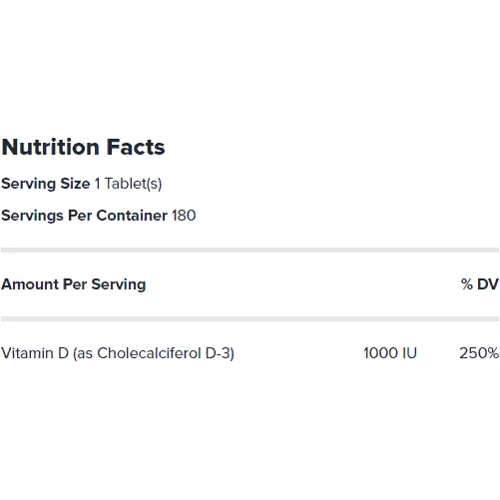500x500 pixels.
Task: Click the IU unit label
Action: click(410, 353)
